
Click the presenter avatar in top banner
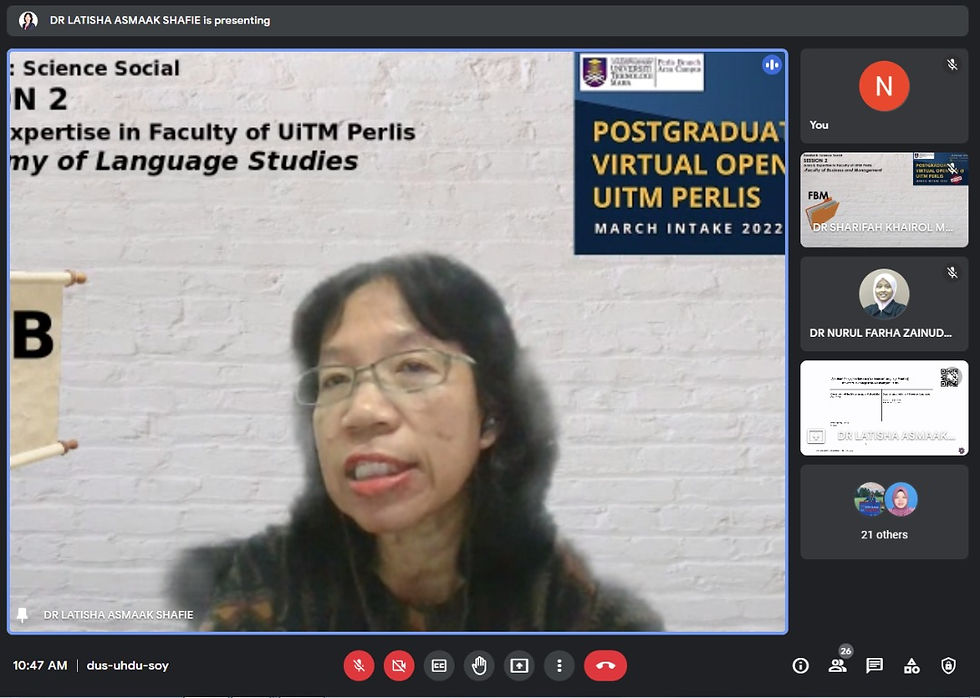pos(28,20)
